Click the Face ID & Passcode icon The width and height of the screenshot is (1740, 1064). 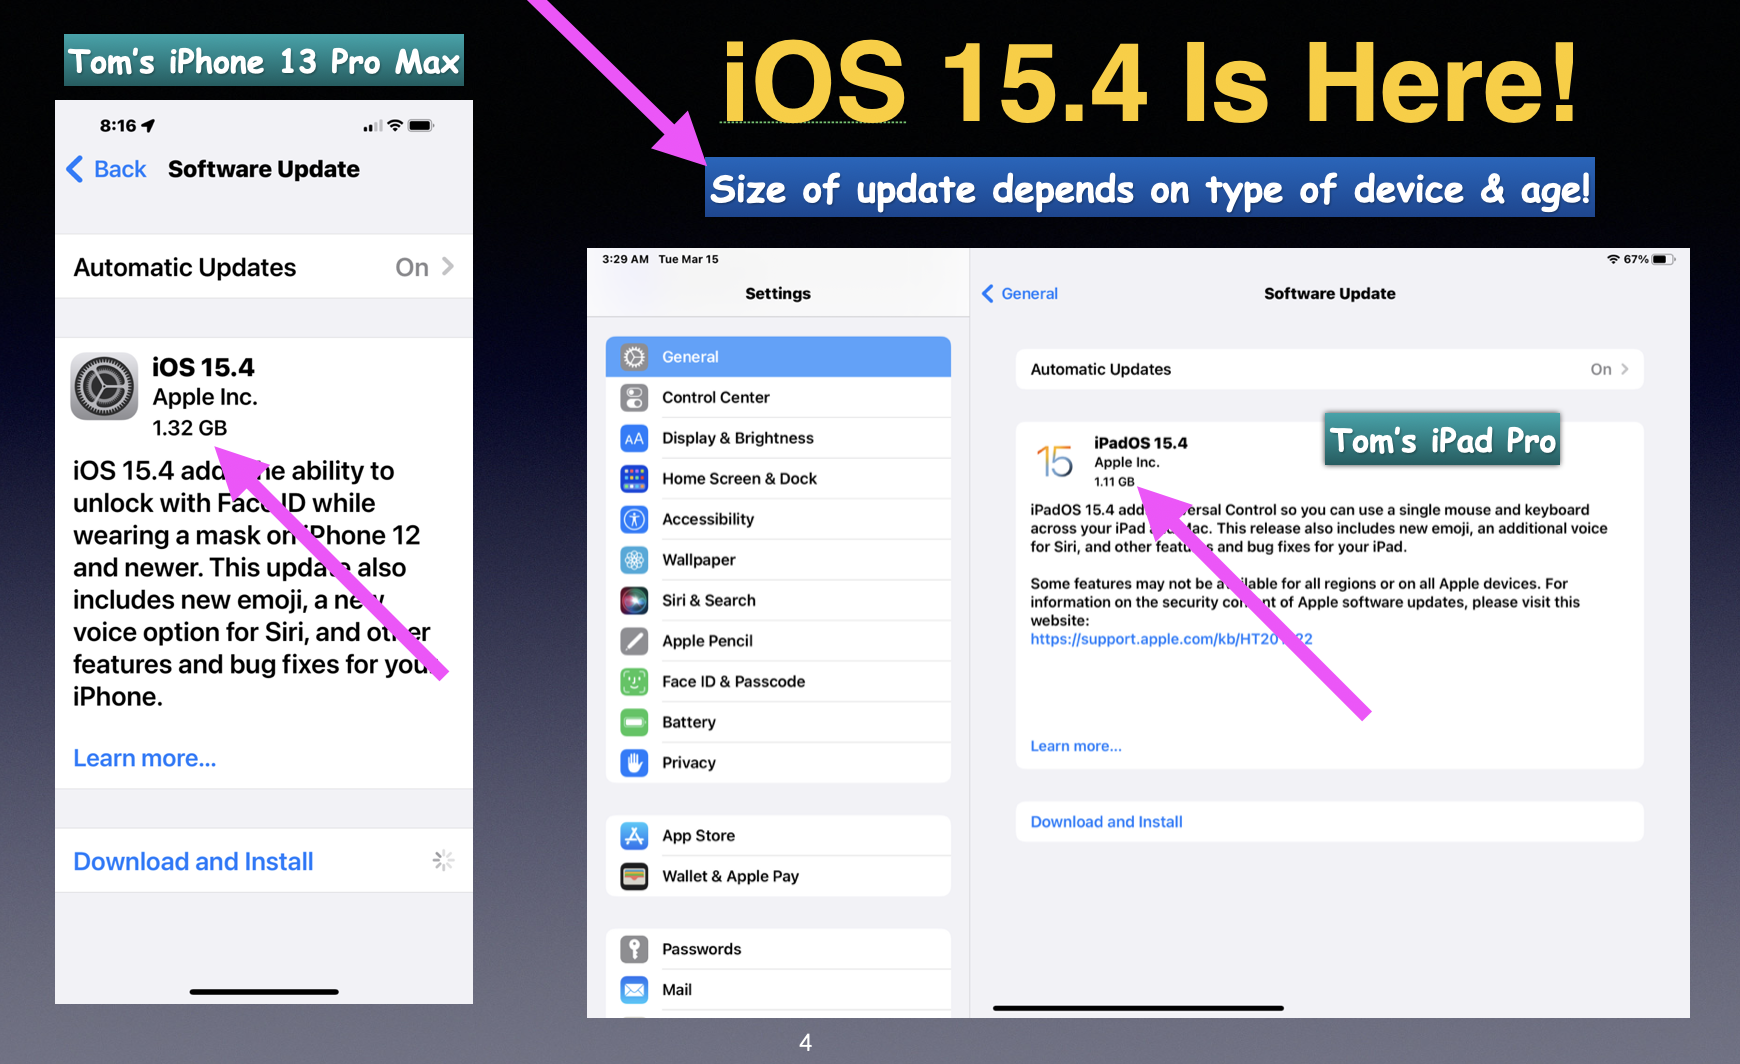[634, 682]
